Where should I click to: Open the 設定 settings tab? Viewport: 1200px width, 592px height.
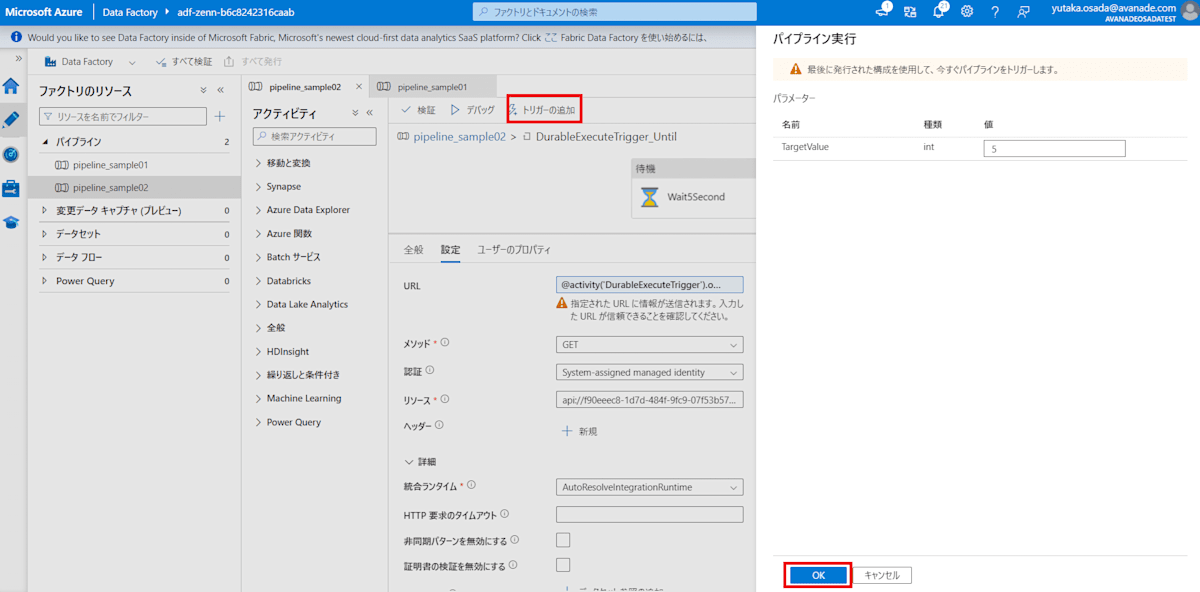click(x=451, y=249)
